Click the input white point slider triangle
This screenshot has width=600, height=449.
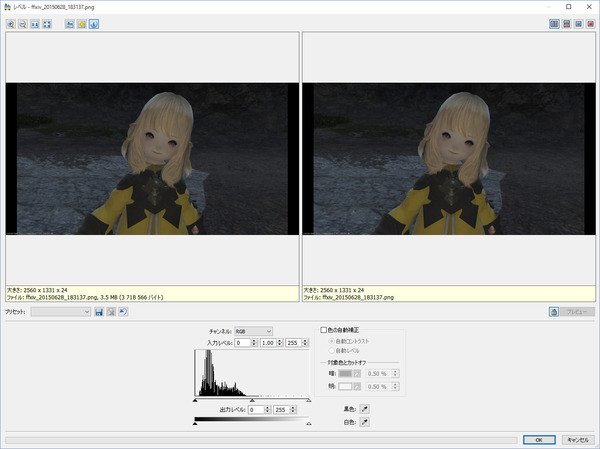[x=309, y=400]
